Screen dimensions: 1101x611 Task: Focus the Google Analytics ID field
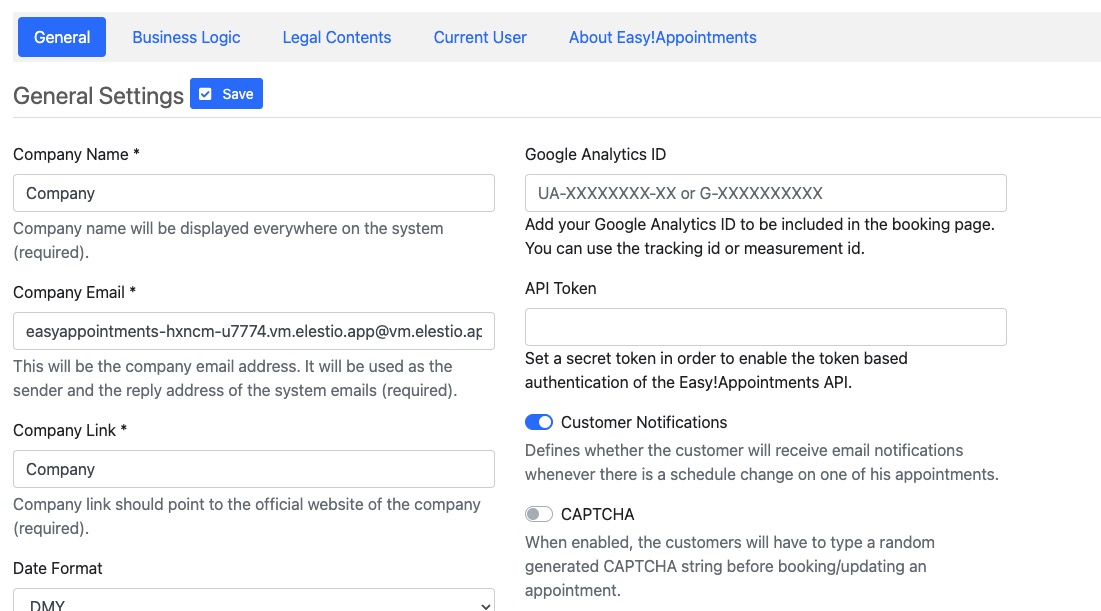tap(765, 193)
